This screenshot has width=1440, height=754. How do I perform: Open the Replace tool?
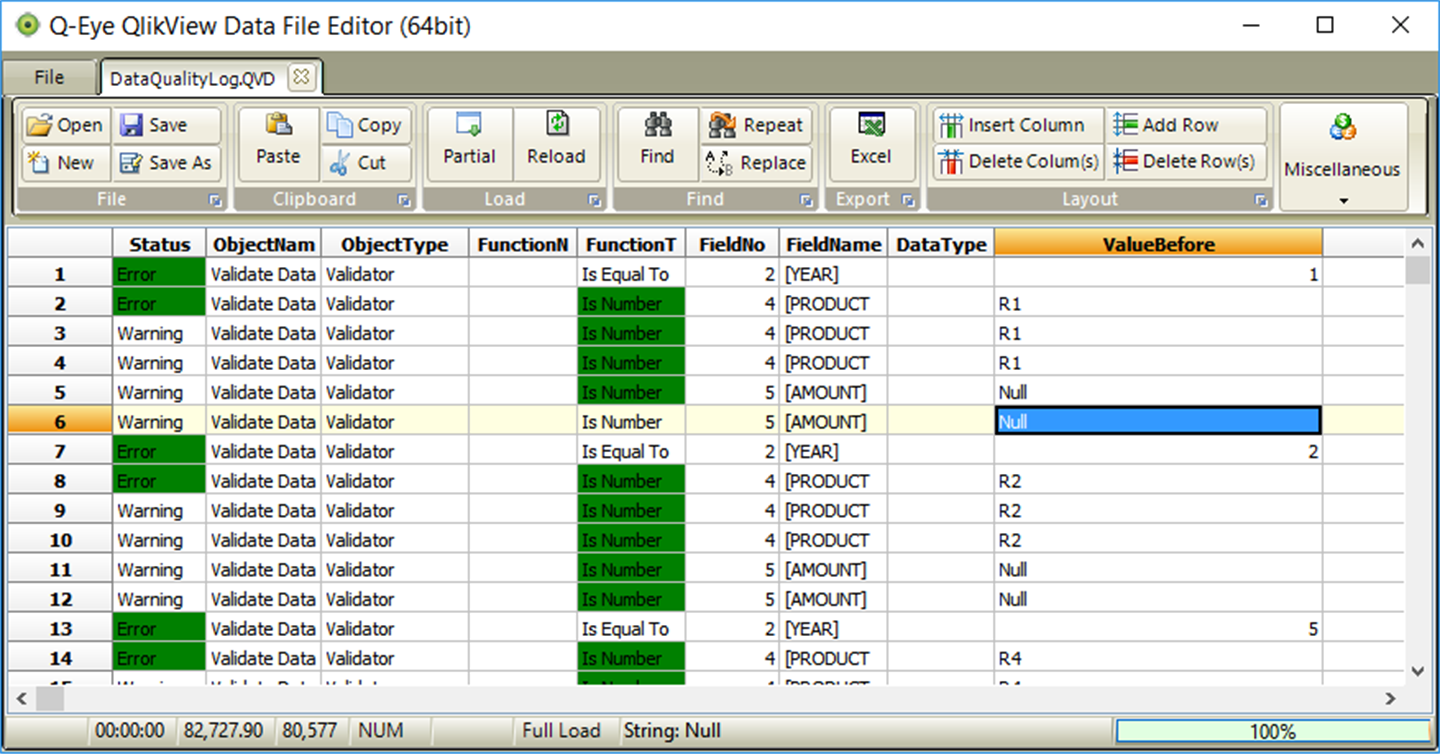[756, 163]
